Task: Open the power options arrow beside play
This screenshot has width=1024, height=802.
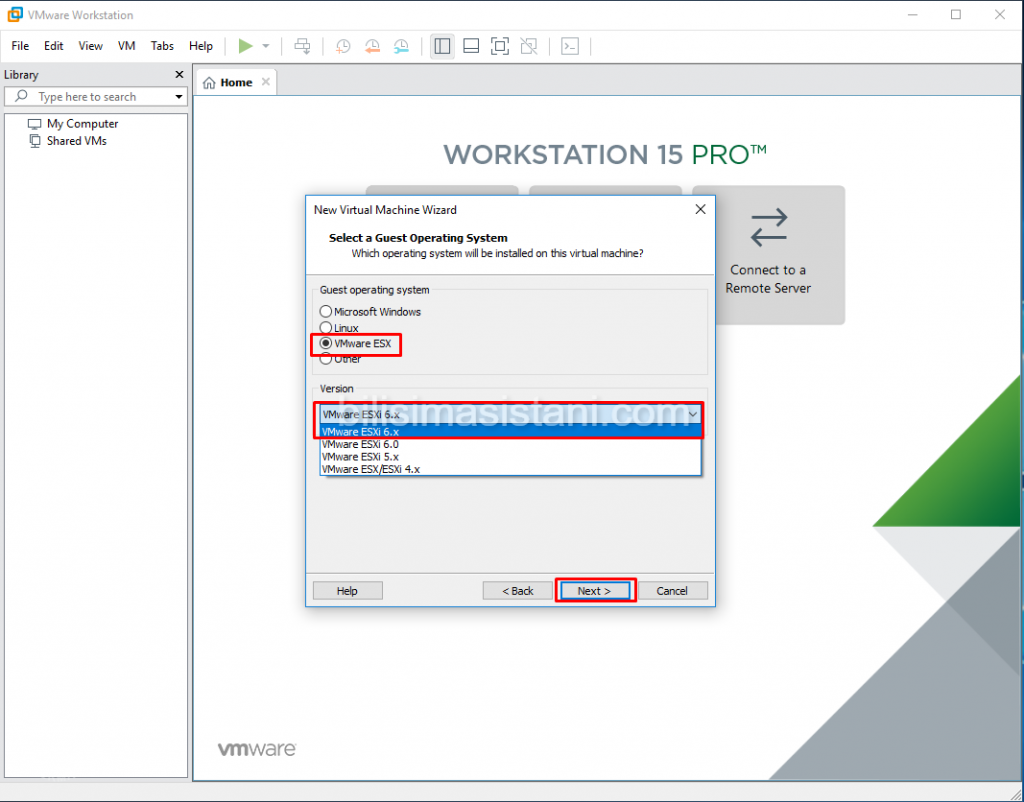Action: (x=266, y=46)
